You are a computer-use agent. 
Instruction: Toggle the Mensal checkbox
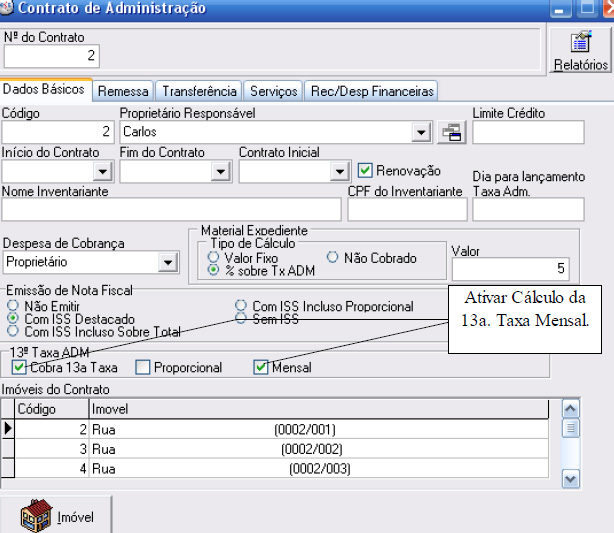pyautogui.click(x=261, y=367)
